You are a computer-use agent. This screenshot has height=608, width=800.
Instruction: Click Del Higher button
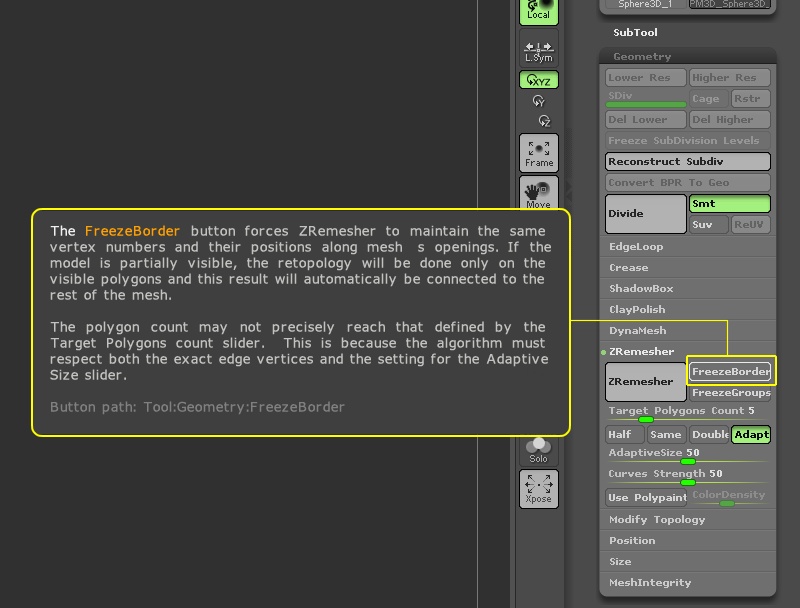[730, 119]
